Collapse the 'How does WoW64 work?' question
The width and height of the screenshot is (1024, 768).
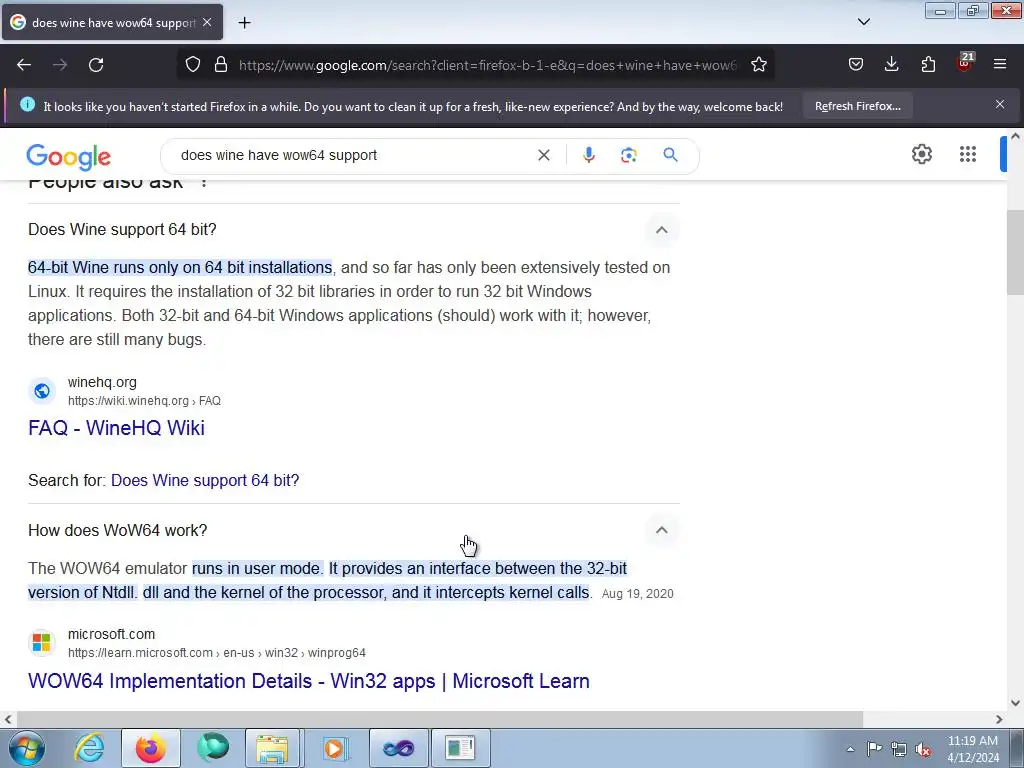click(662, 530)
